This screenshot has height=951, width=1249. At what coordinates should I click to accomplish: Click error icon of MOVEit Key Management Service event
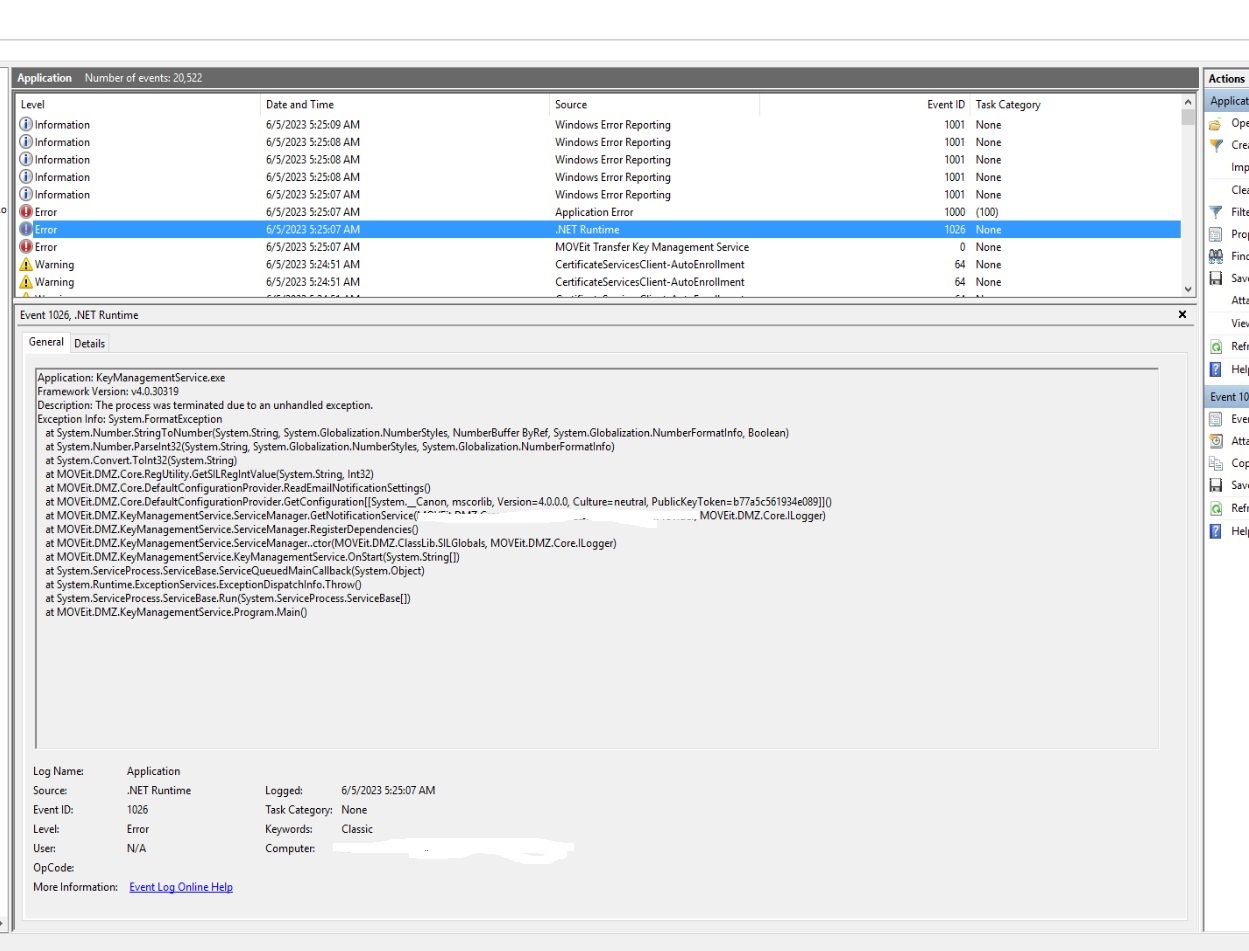[26, 247]
